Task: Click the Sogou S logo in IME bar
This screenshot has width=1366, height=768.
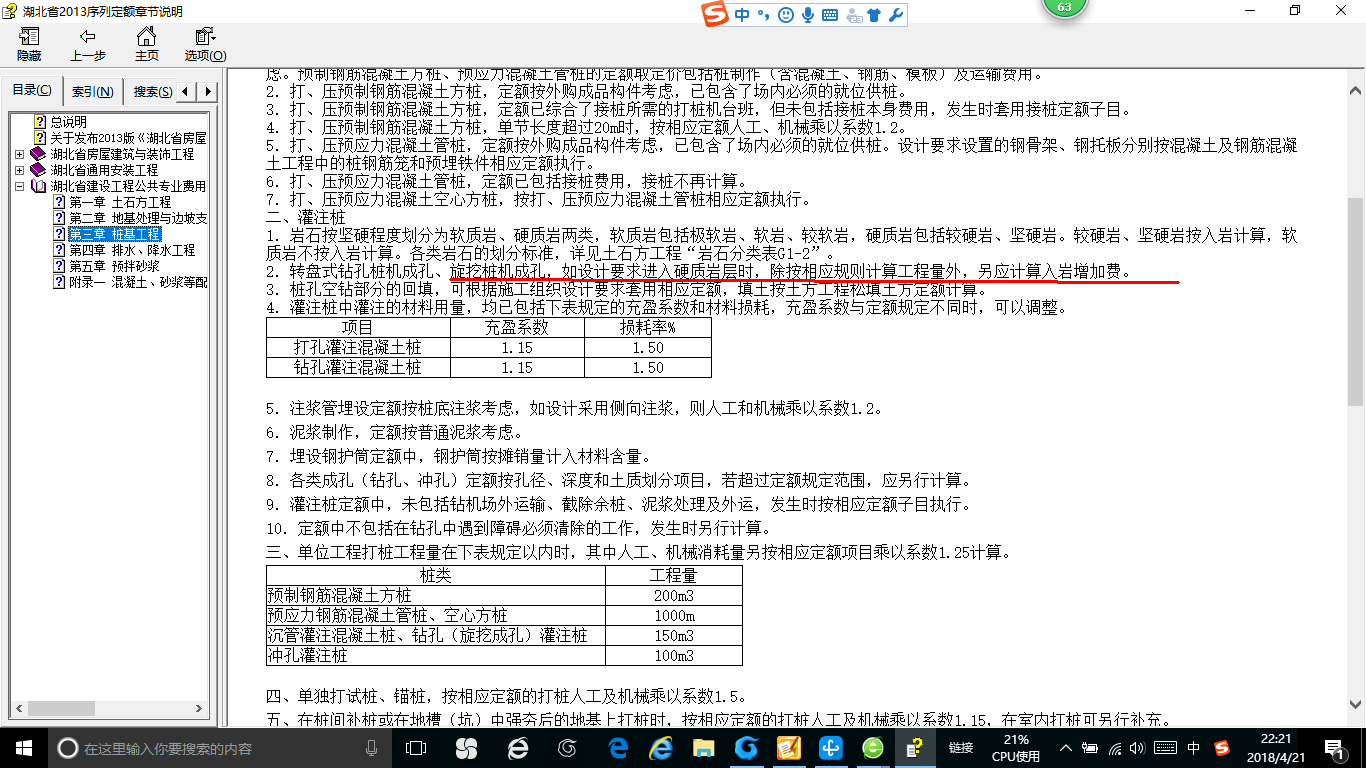Action: (715, 15)
